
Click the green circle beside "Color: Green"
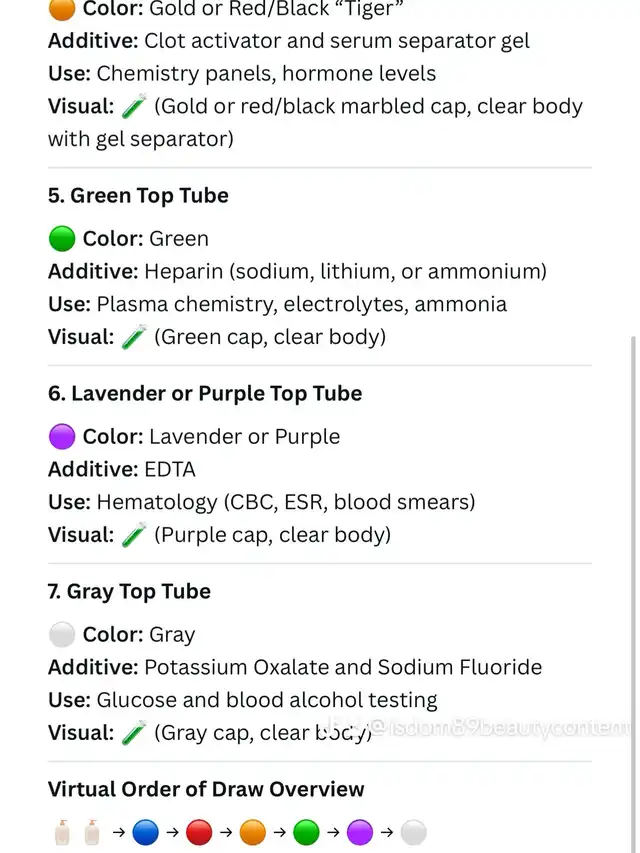click(62, 239)
